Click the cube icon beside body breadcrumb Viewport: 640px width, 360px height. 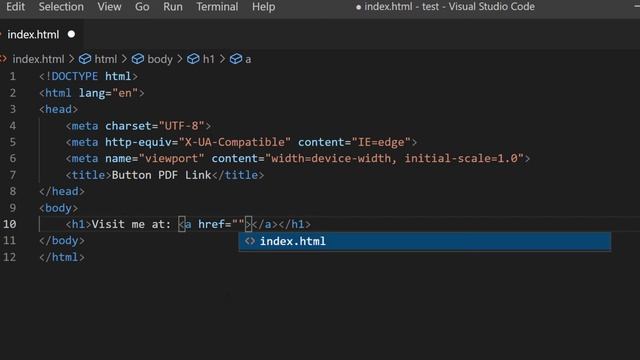click(x=138, y=59)
